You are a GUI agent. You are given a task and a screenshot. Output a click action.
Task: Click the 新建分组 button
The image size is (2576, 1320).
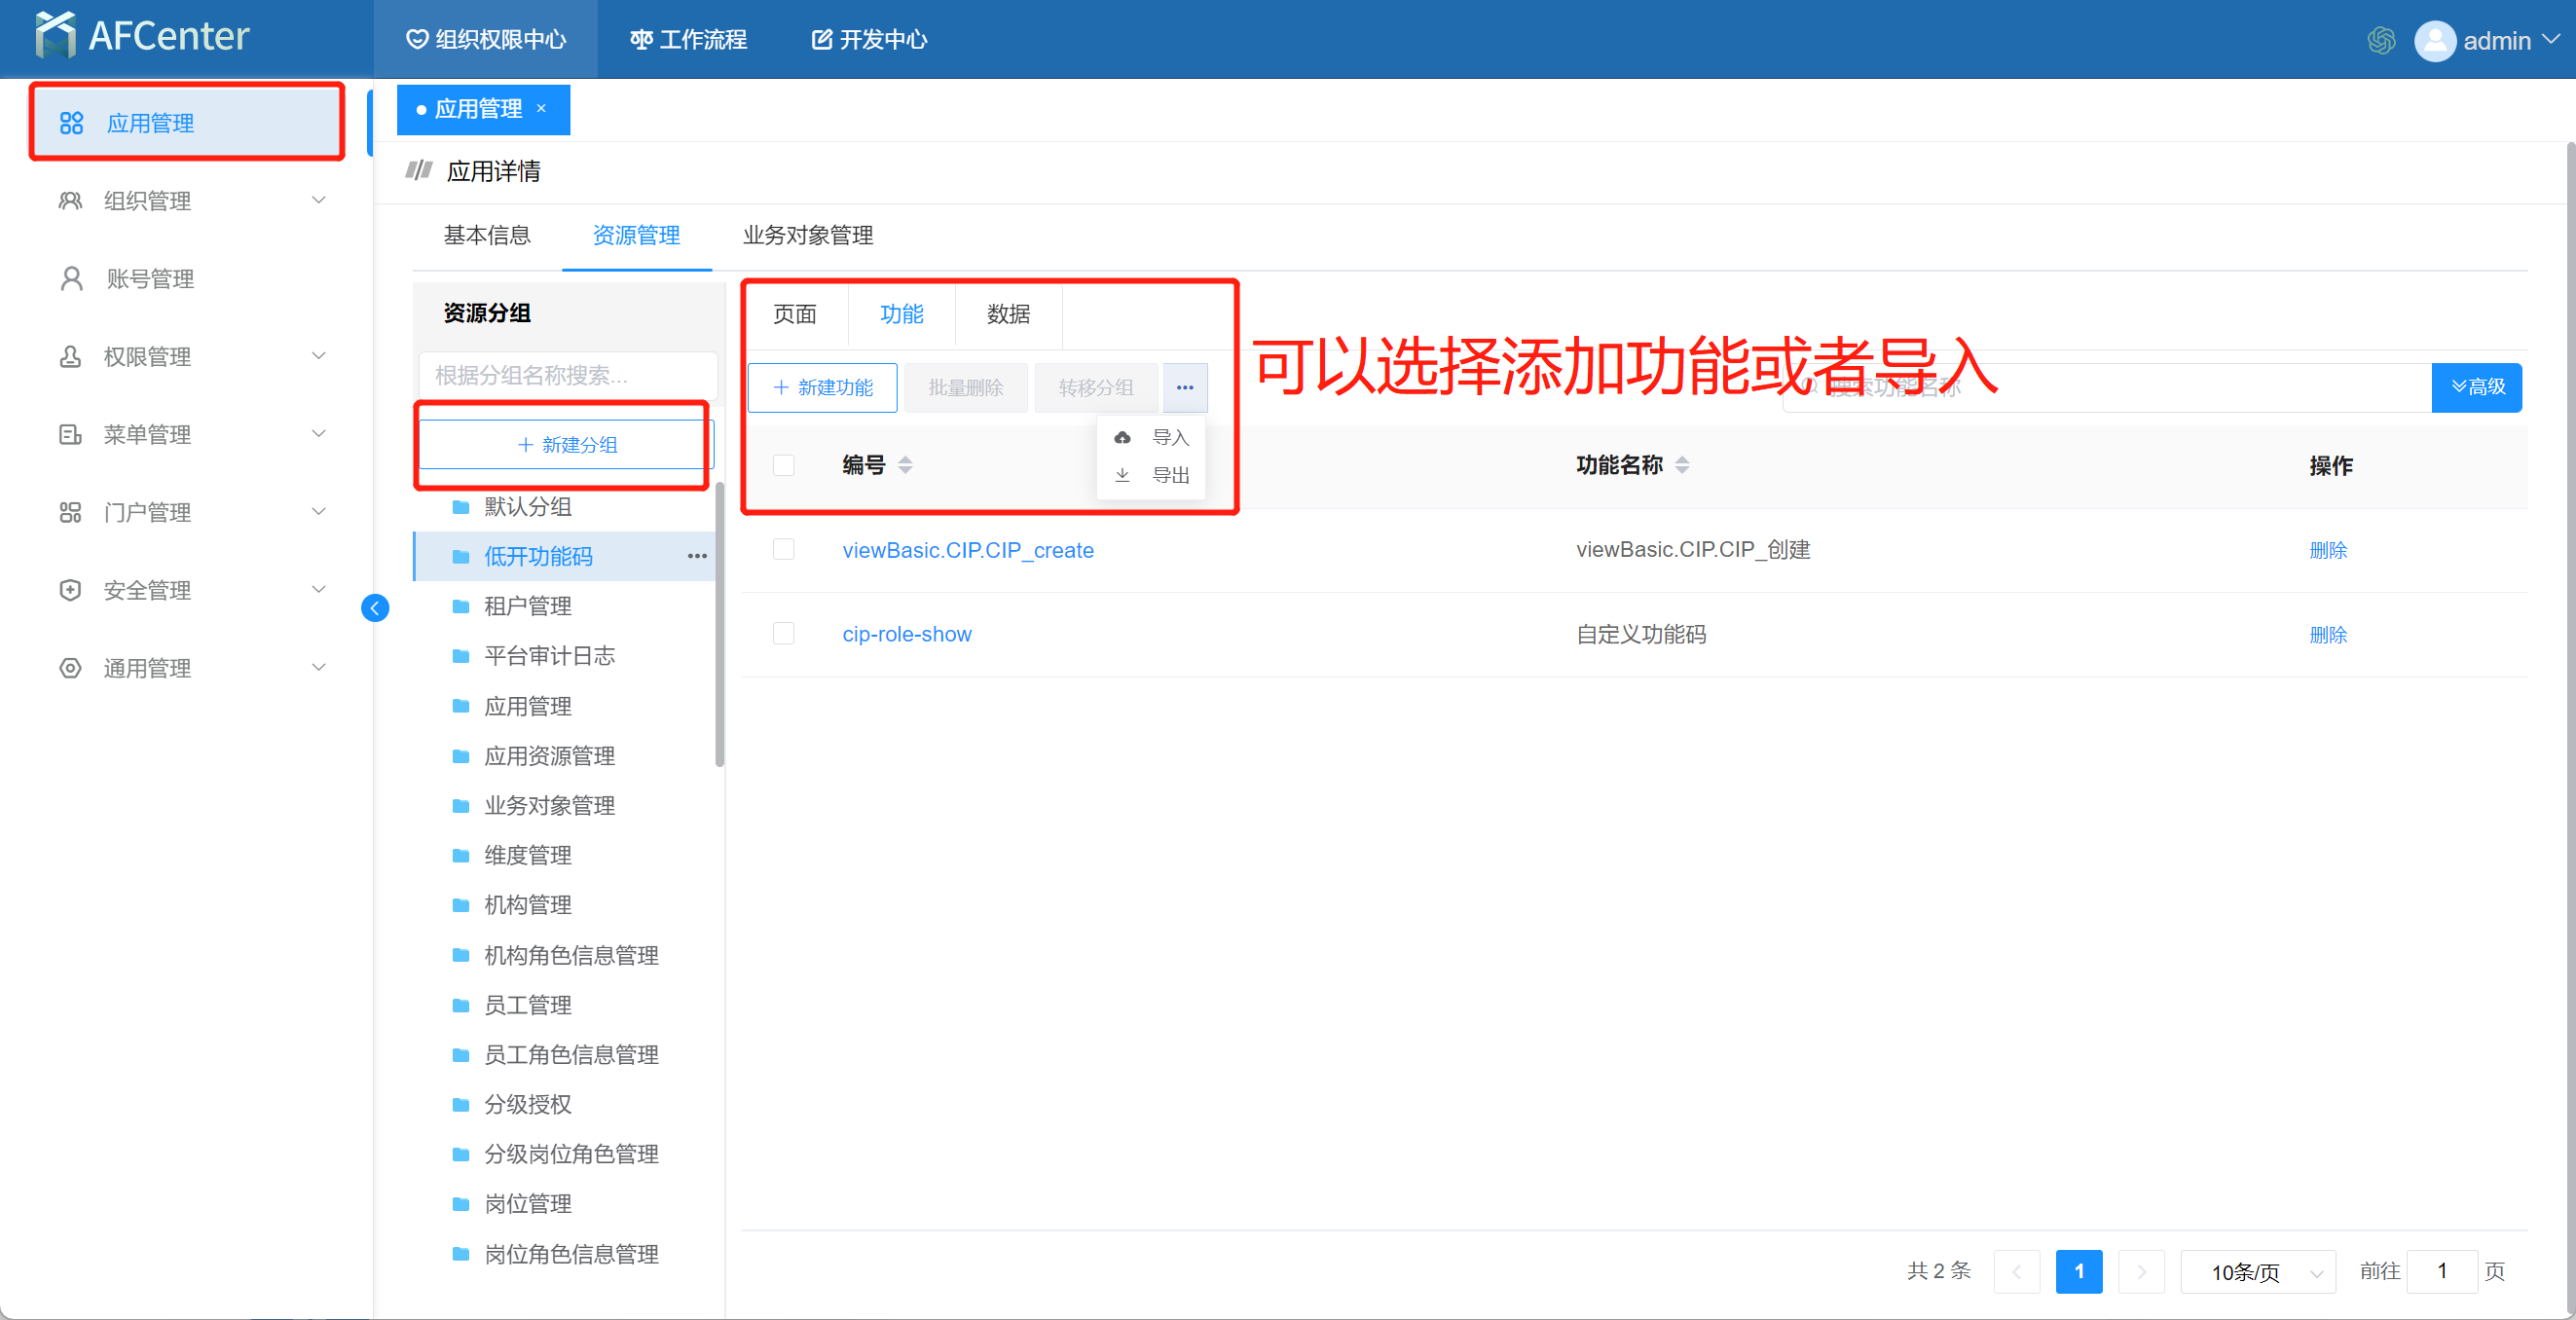click(x=566, y=445)
